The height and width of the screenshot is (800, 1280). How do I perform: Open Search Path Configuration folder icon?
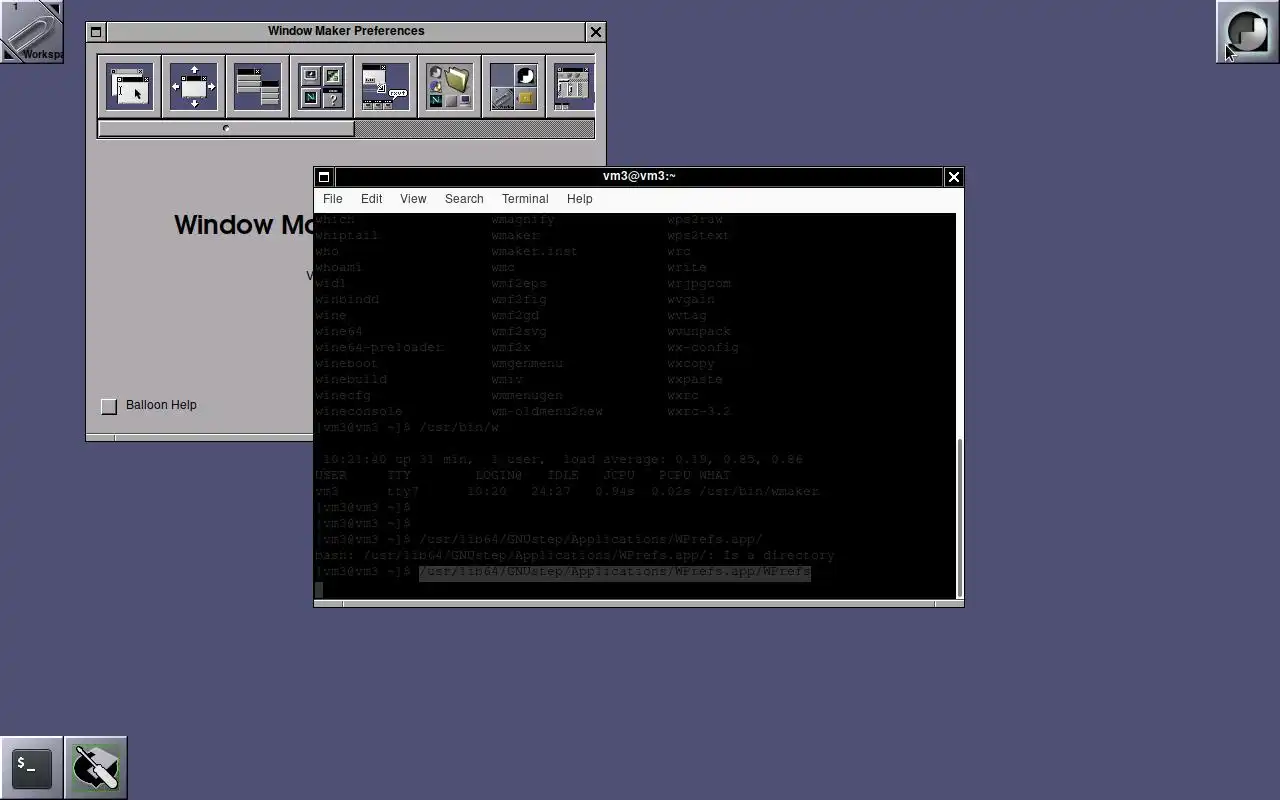click(450, 87)
